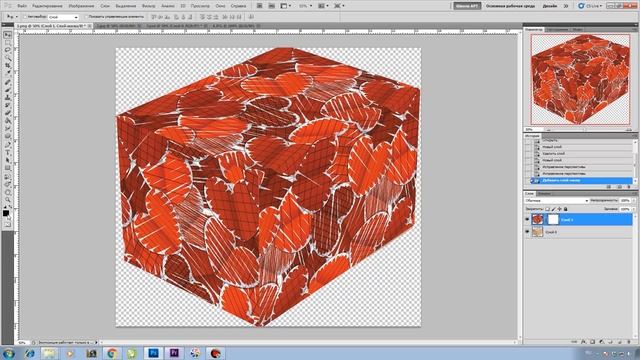Select the Pen tool

7,145
